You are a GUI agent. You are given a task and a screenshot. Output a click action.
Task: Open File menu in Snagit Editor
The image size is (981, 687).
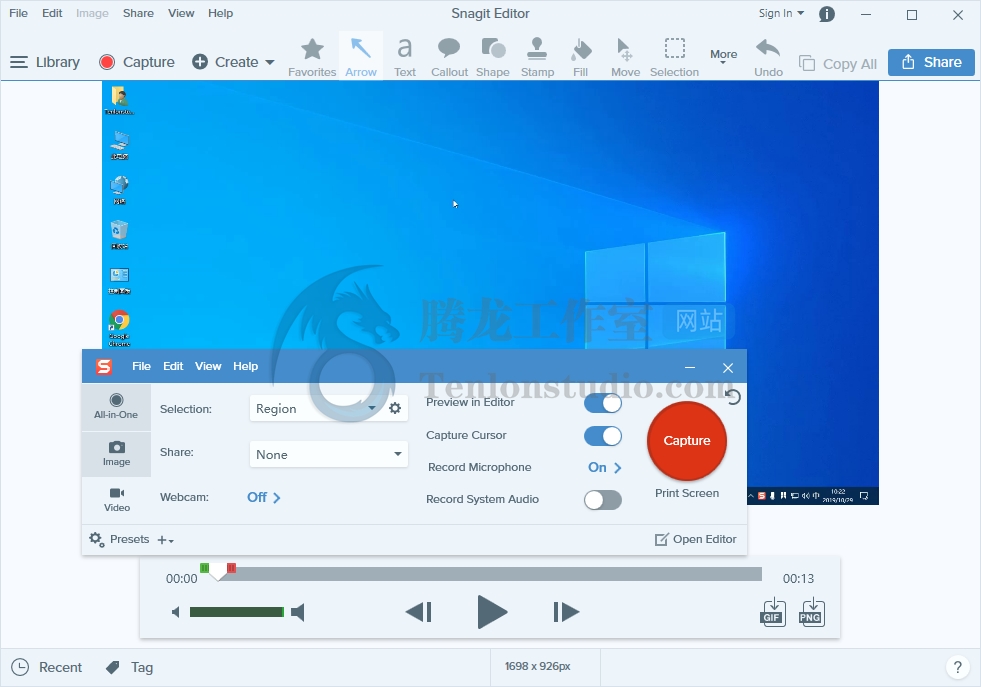point(18,13)
